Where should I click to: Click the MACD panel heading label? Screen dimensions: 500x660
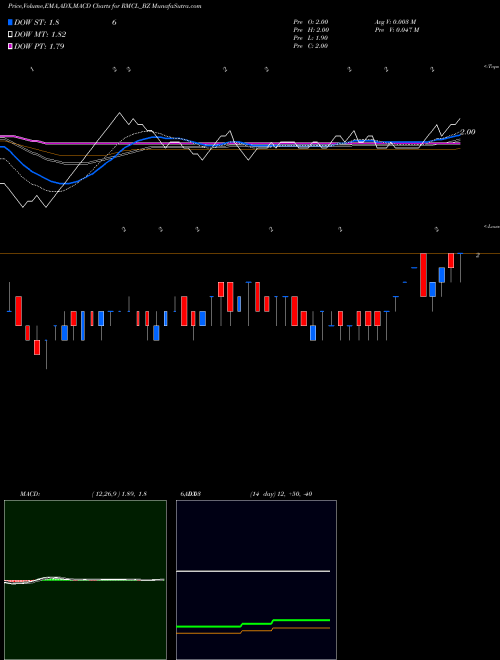(x=30, y=494)
